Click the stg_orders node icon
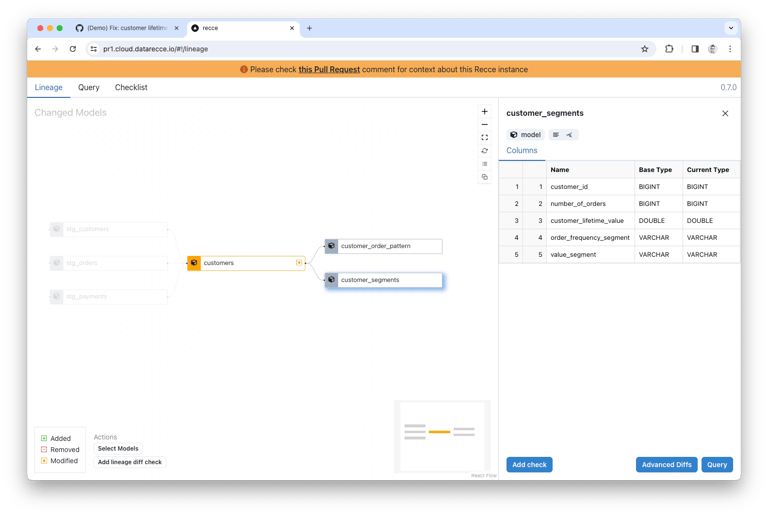Image resolution: width=768 pixels, height=516 pixels. point(57,263)
